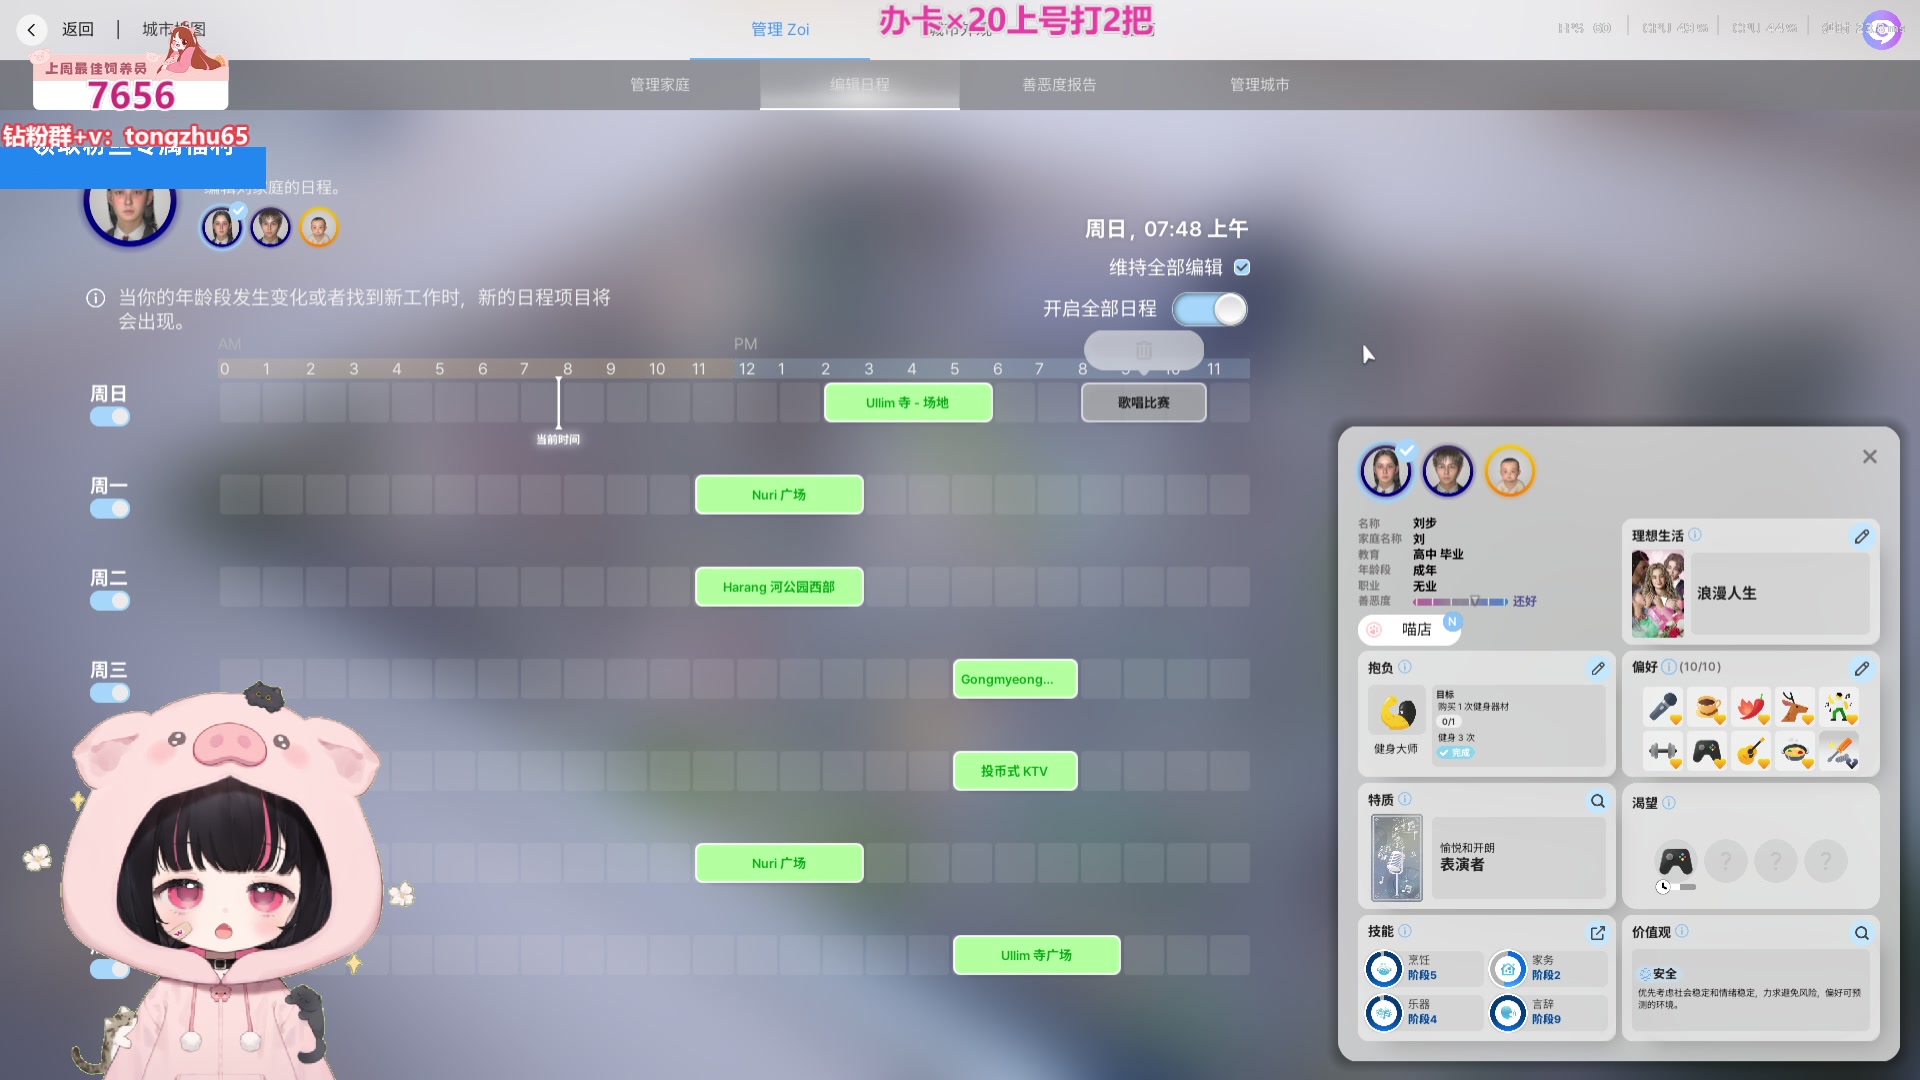Click the info icon next to 技能
The height and width of the screenshot is (1080, 1920).
tap(1405, 931)
